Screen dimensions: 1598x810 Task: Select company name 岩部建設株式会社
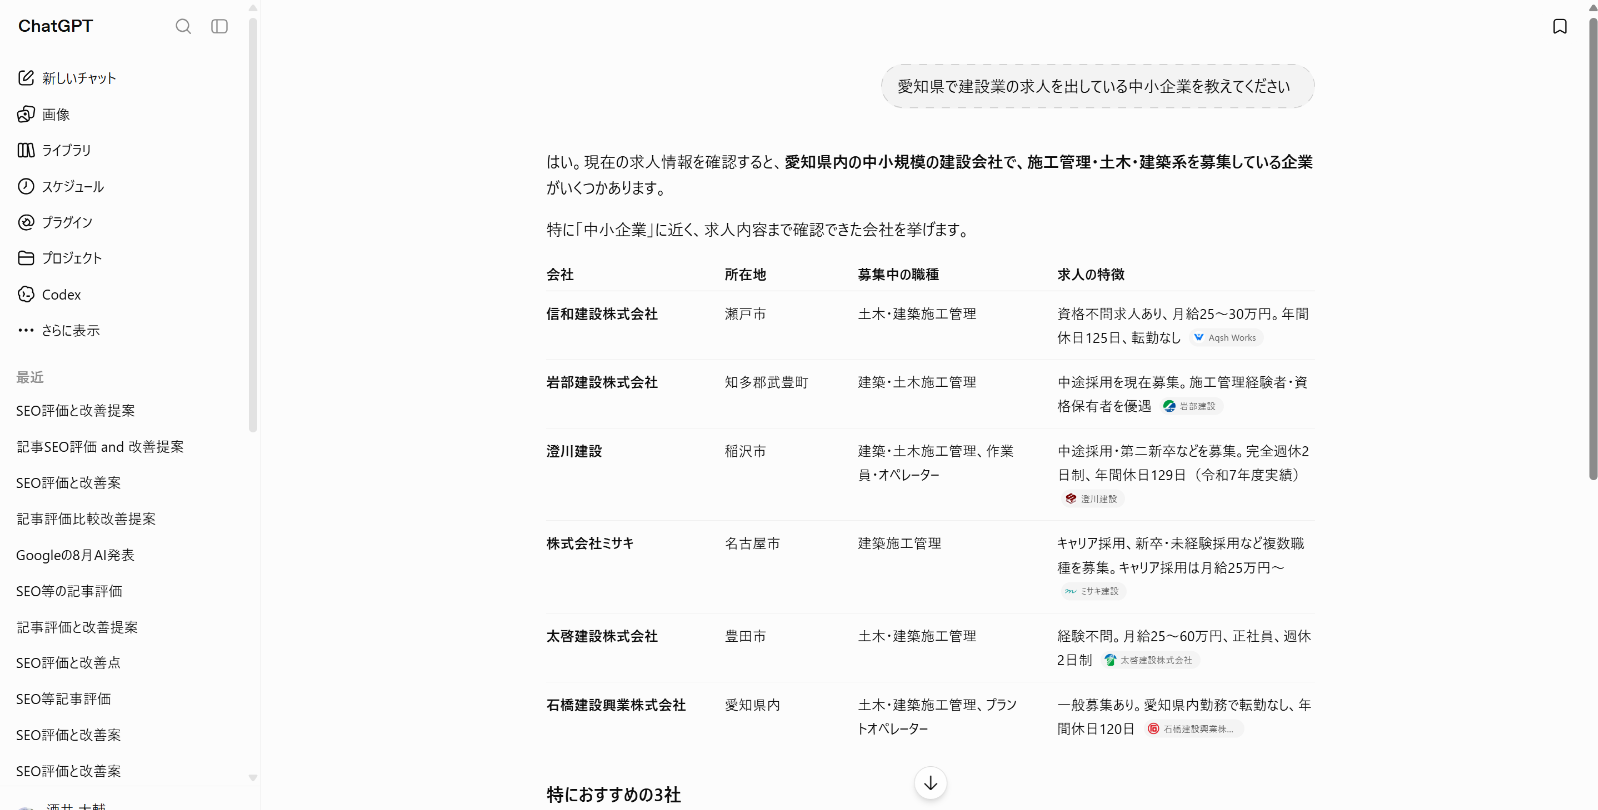[602, 382]
